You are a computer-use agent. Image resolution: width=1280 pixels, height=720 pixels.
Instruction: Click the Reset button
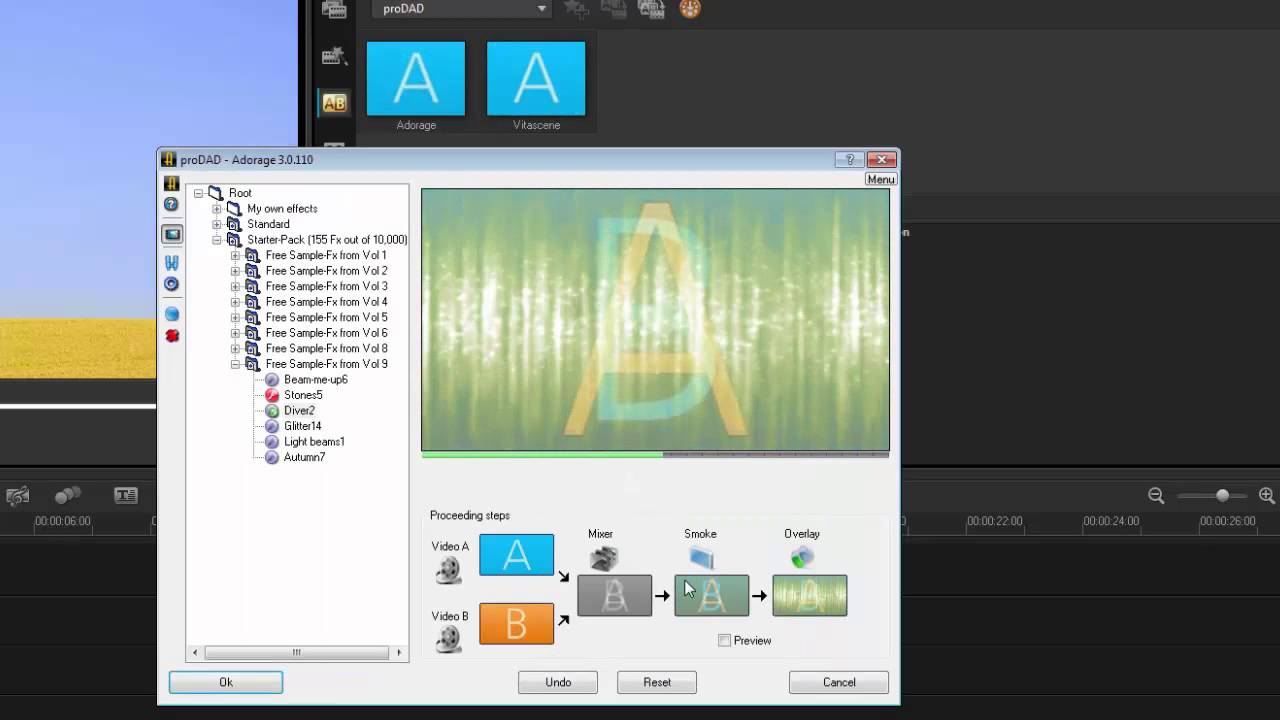coord(657,682)
